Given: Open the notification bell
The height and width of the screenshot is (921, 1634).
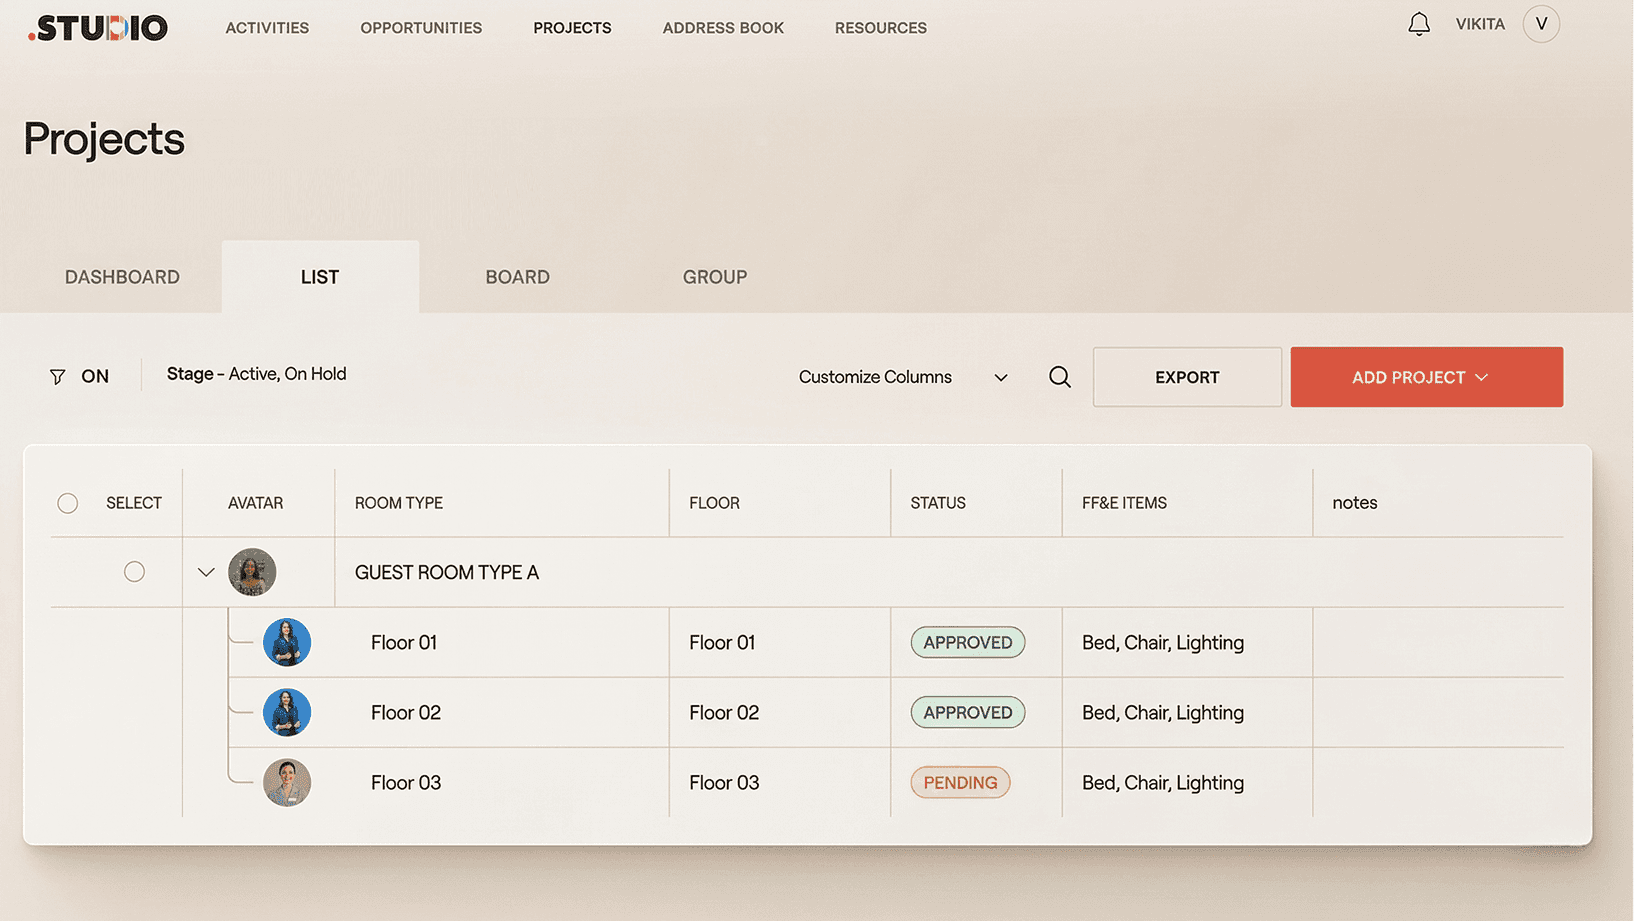Looking at the screenshot, I should pos(1418,24).
